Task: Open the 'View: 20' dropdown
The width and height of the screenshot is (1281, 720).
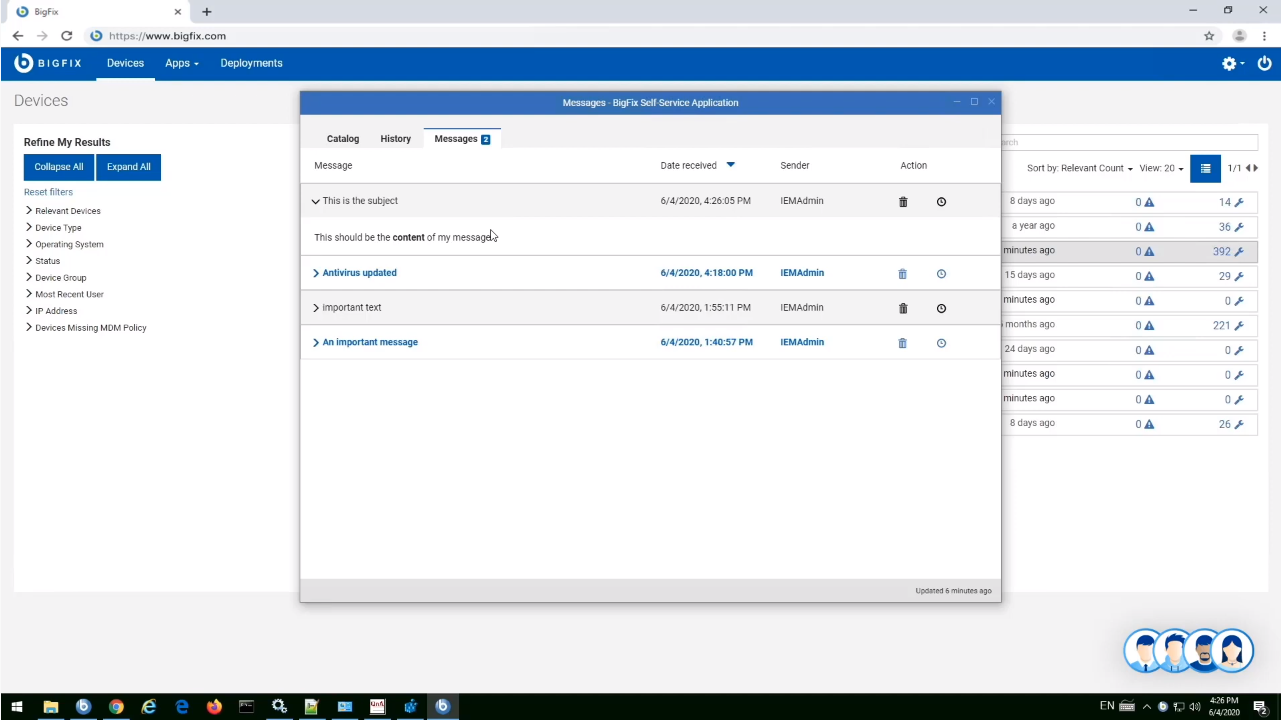Action: [1161, 168]
